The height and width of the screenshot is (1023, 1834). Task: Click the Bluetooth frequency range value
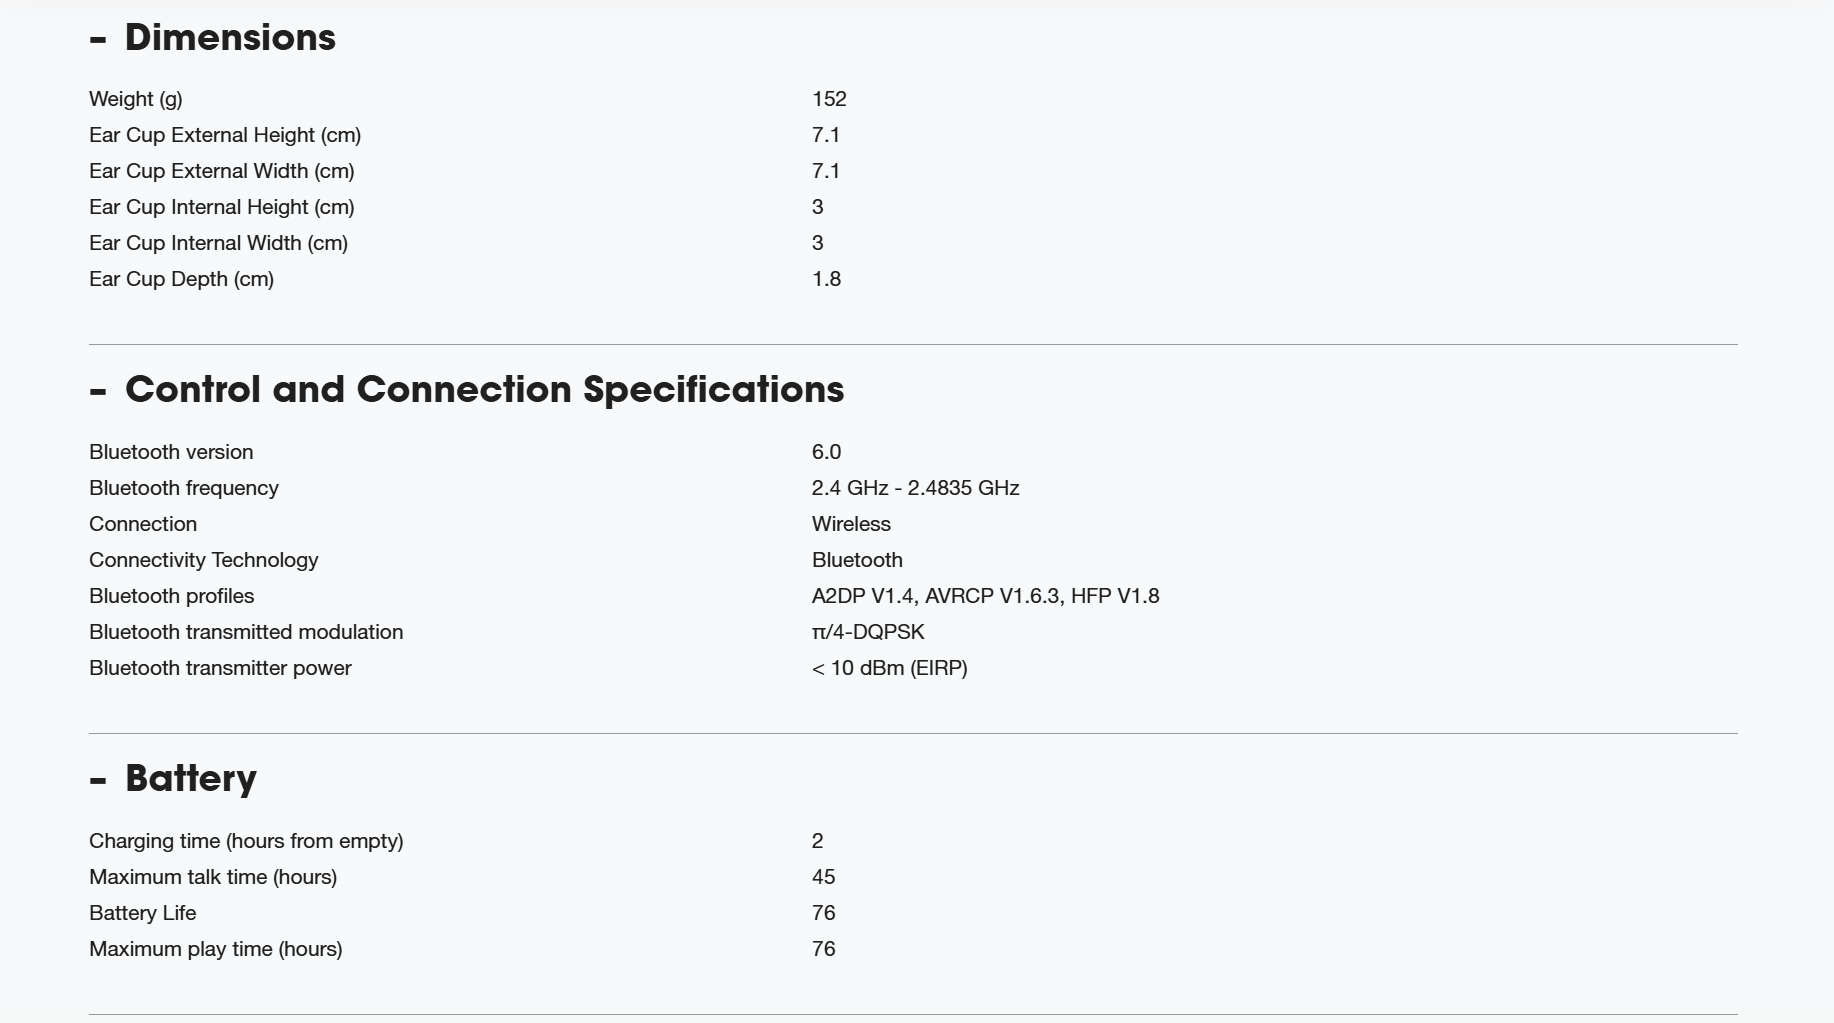(915, 488)
